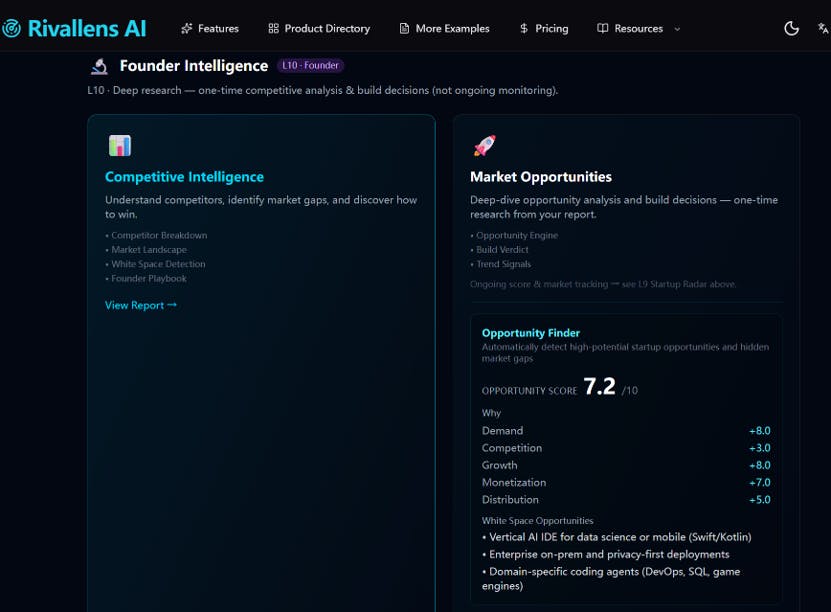Follow the View Report link
This screenshot has width=831, height=612.
(141, 305)
